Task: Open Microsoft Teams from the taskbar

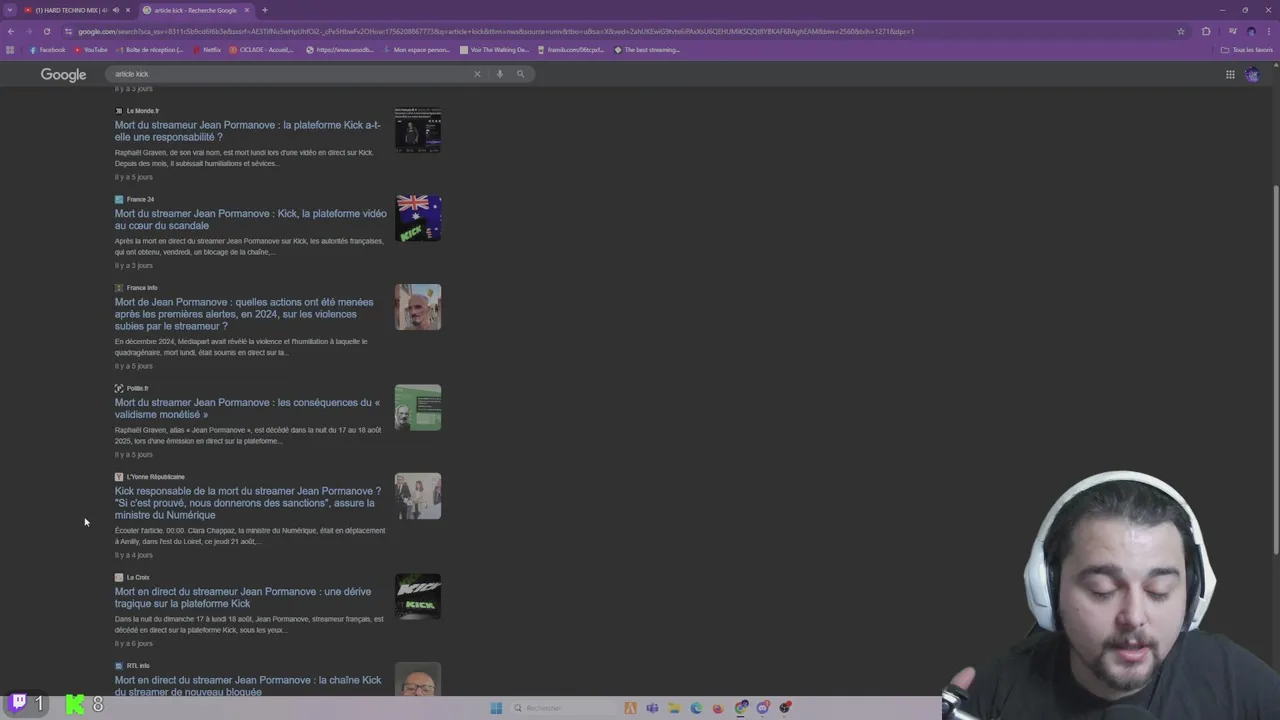Action: coord(652,708)
